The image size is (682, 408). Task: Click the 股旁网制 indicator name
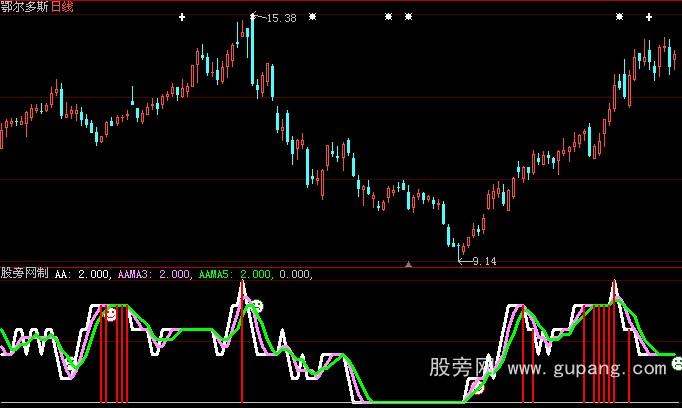[24, 273]
